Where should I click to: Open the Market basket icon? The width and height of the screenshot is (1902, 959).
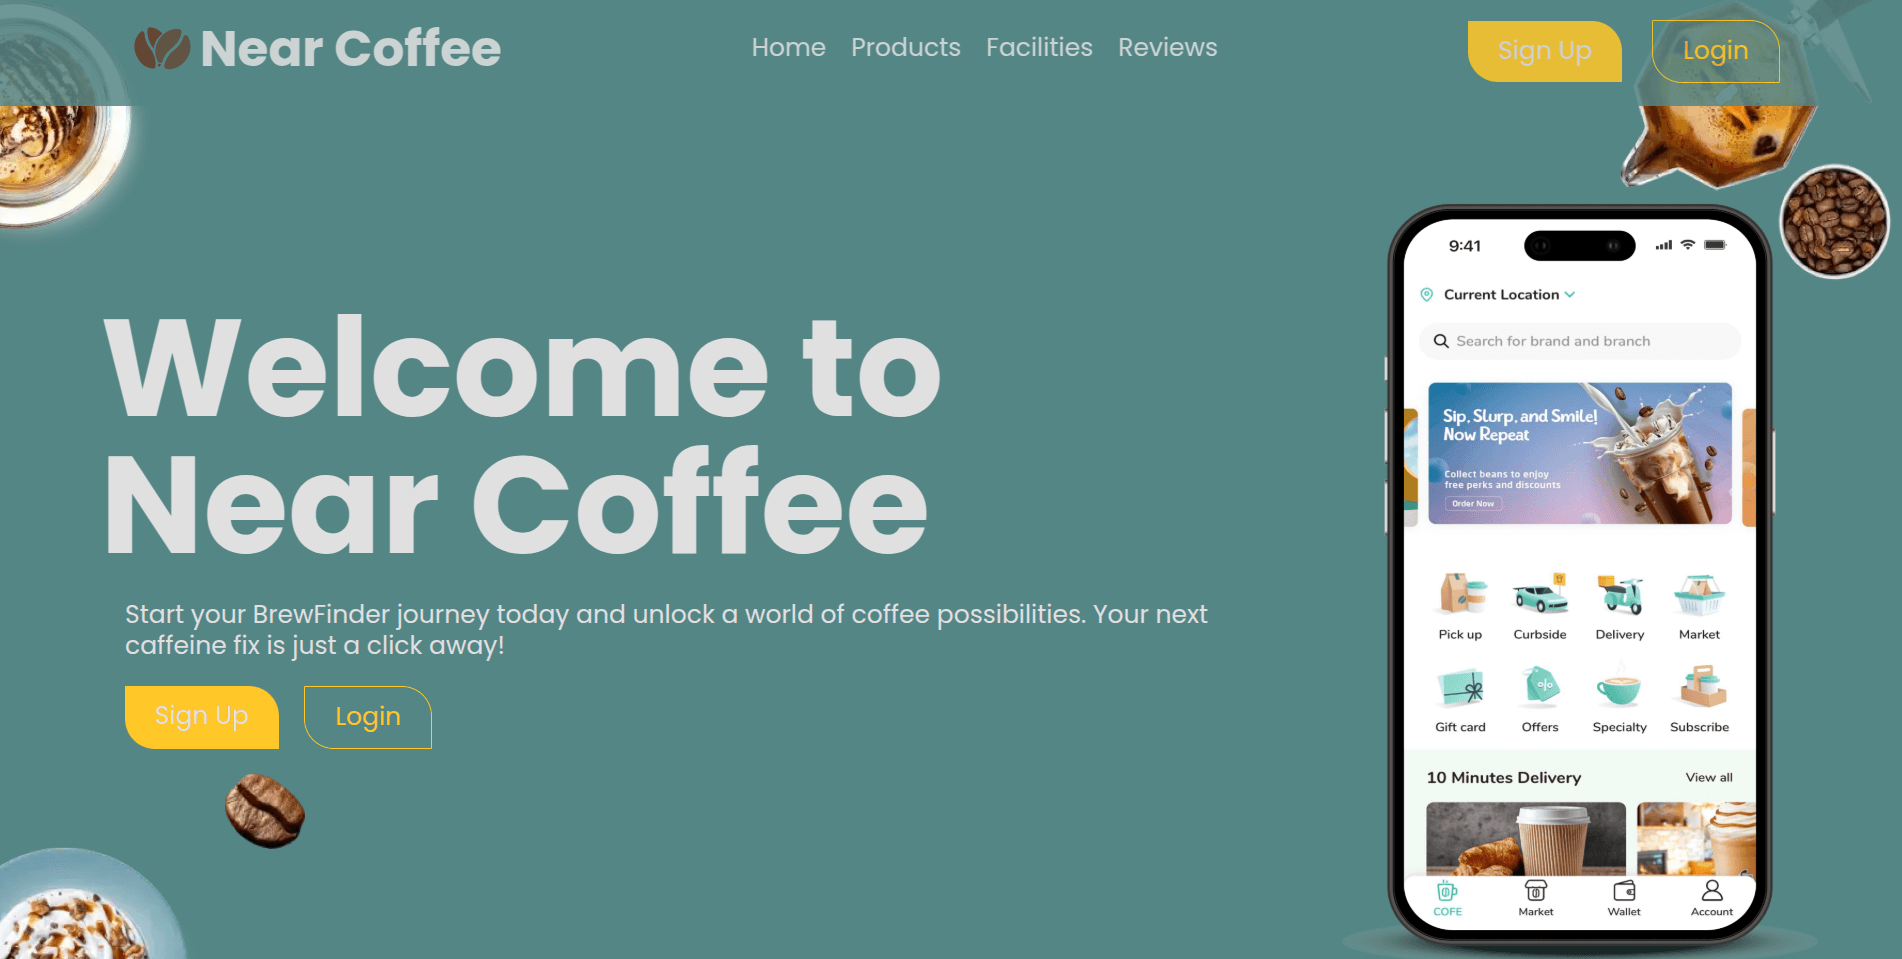[1699, 594]
